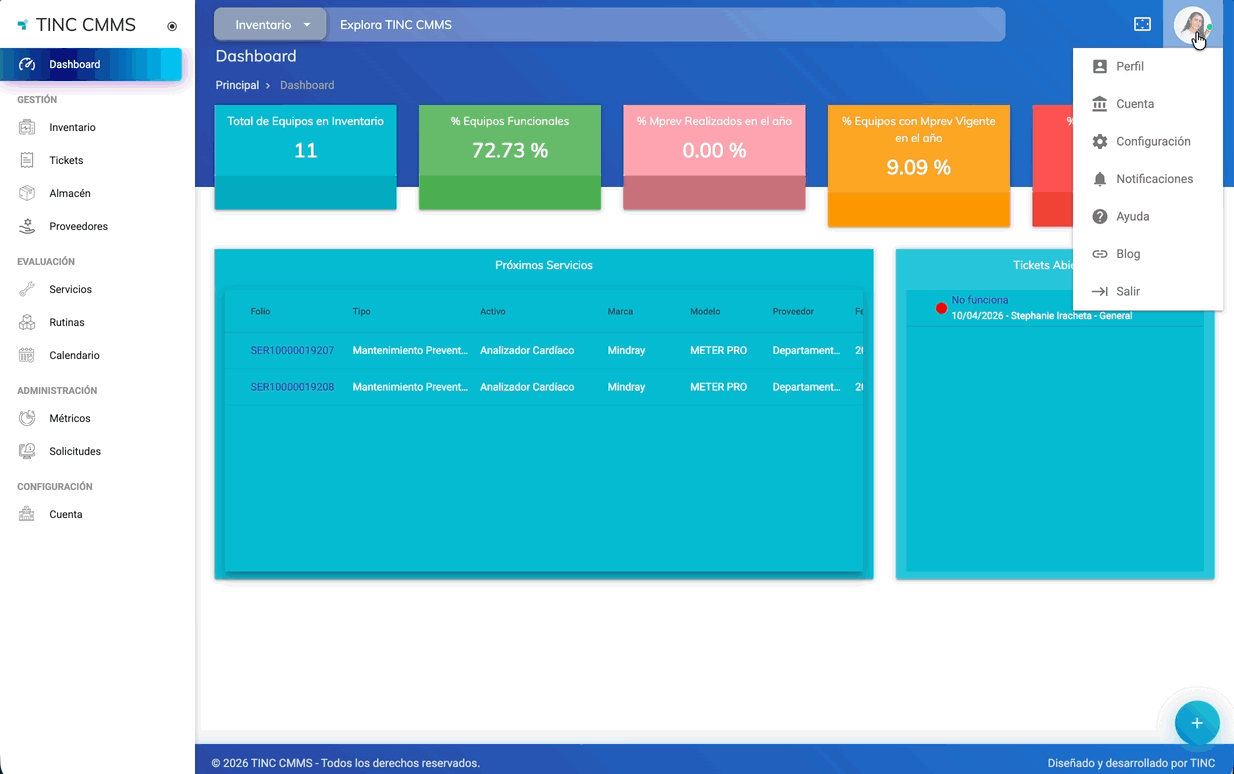Open Inventario from the sidebar icon
The image size is (1234, 774).
click(28, 128)
